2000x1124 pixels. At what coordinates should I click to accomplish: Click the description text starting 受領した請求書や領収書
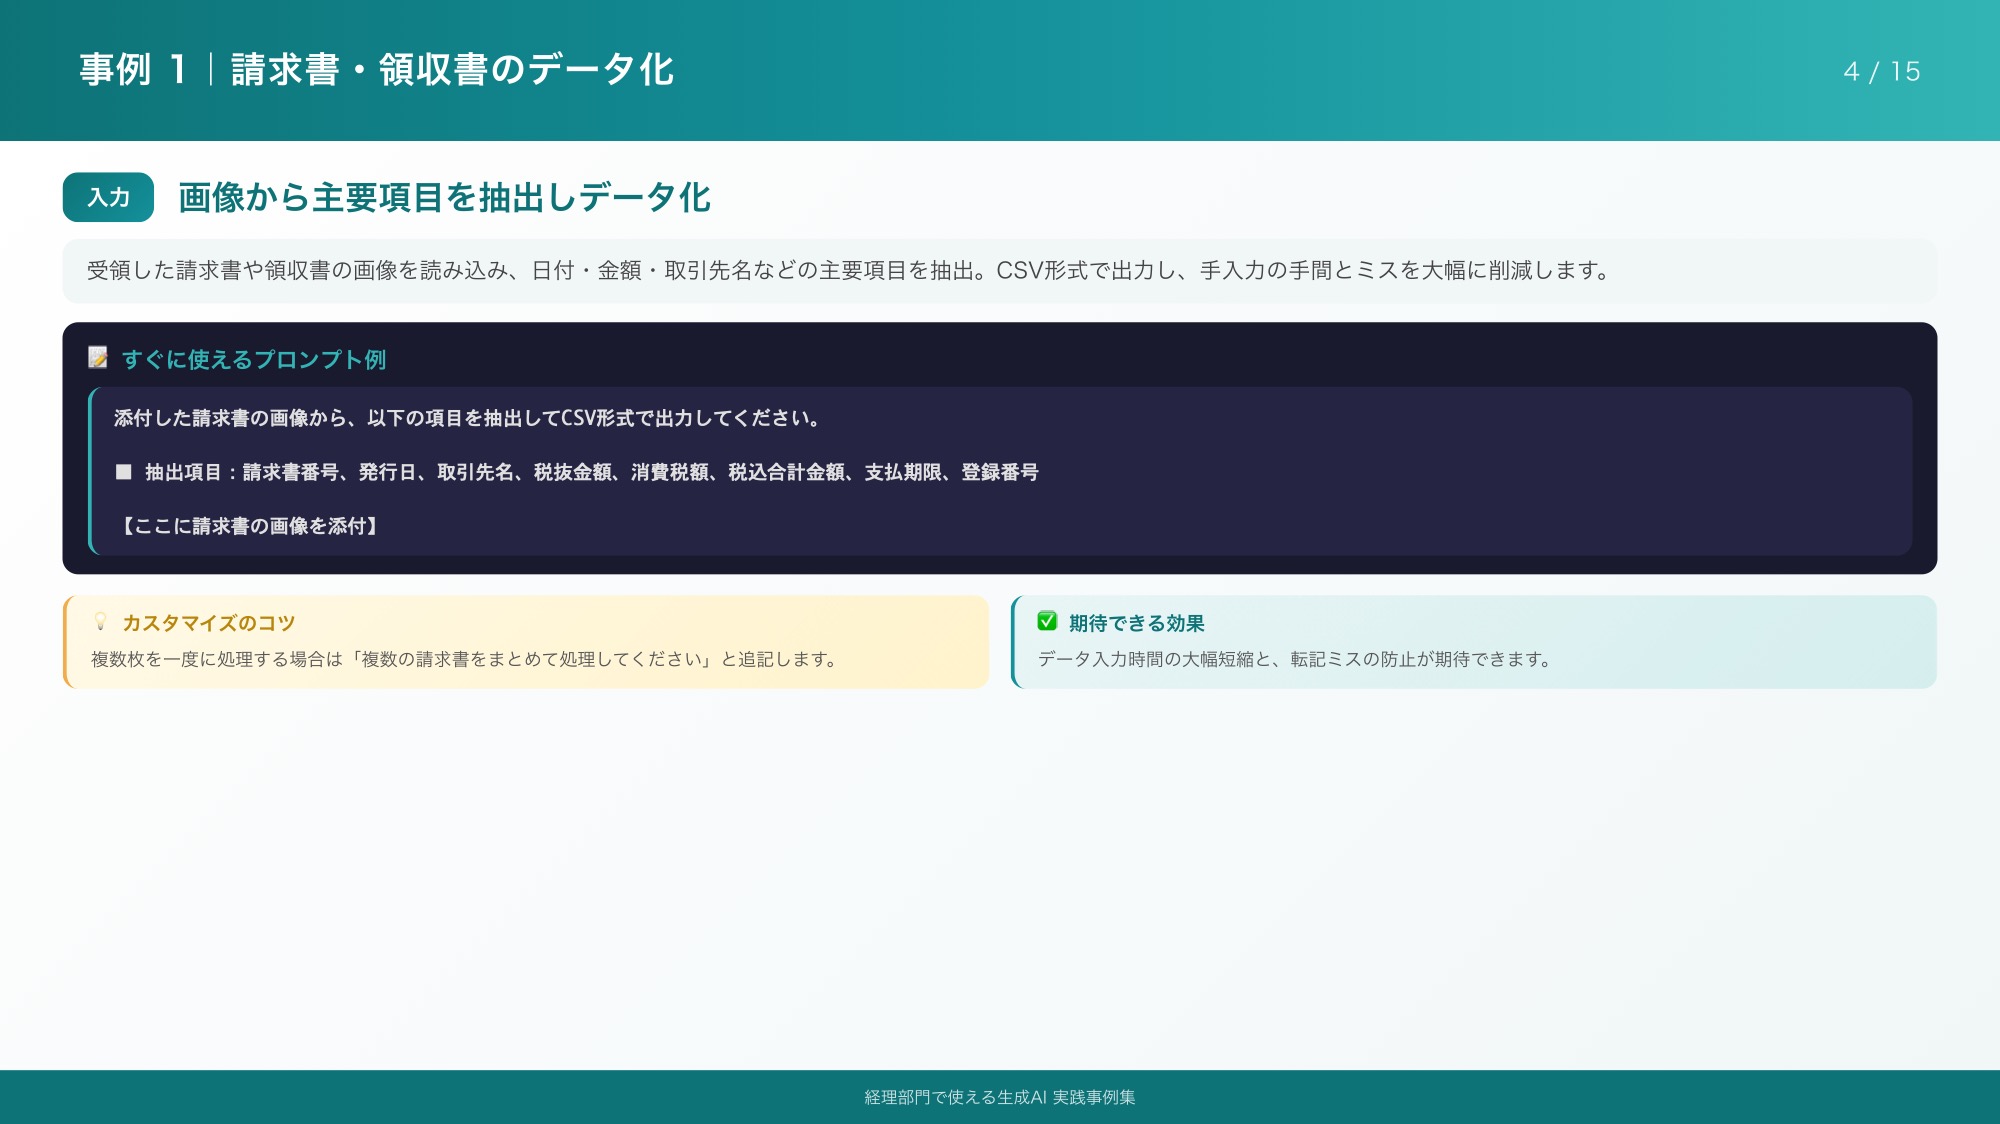pyautogui.click(x=848, y=271)
